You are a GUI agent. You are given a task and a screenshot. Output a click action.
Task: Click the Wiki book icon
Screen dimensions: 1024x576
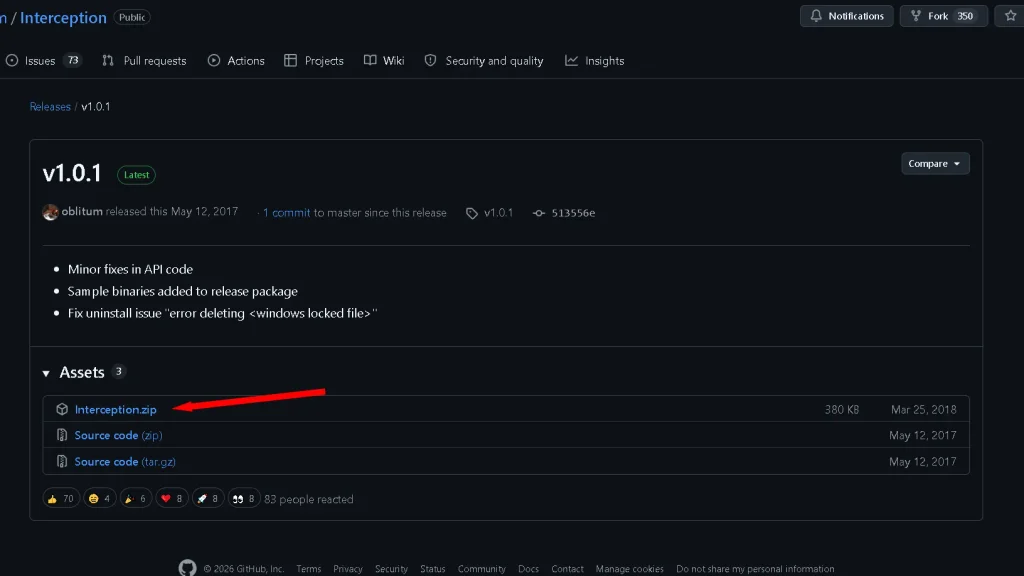point(370,60)
